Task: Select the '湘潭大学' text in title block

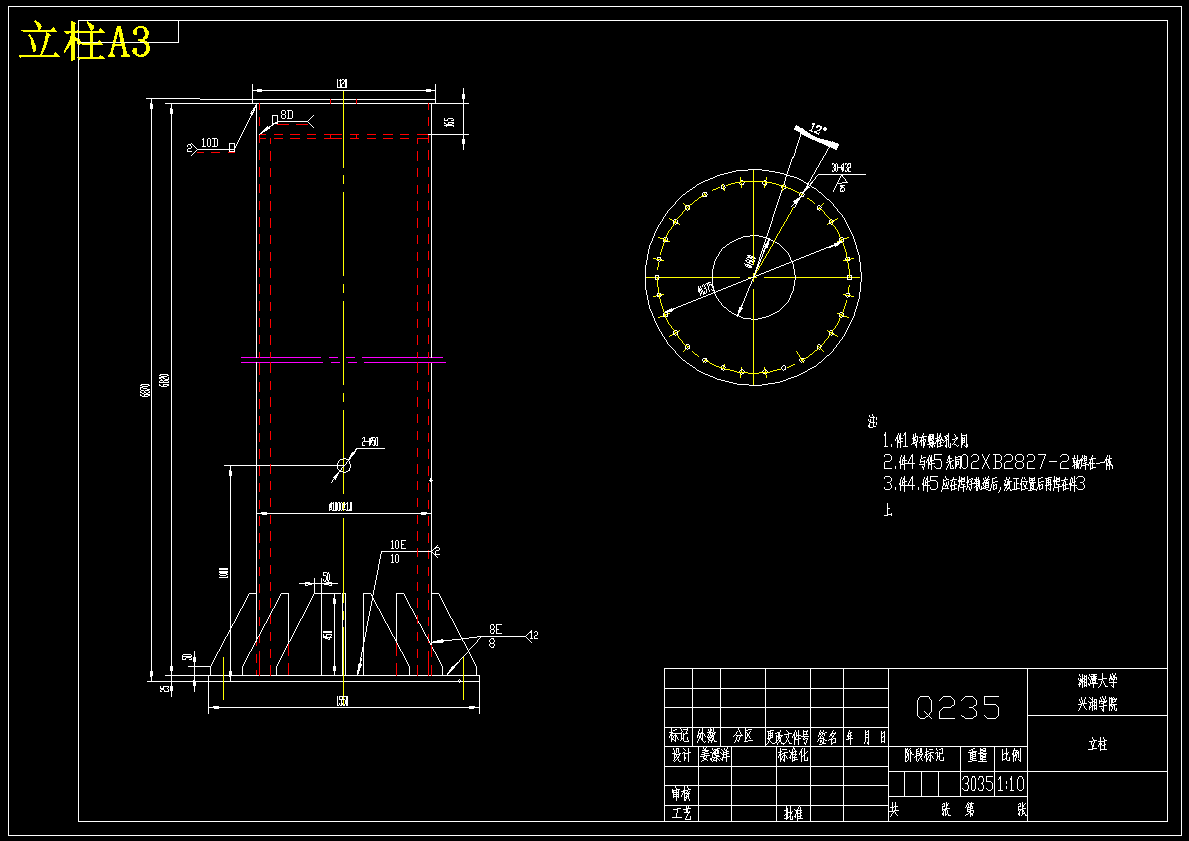Action: (x=1097, y=681)
